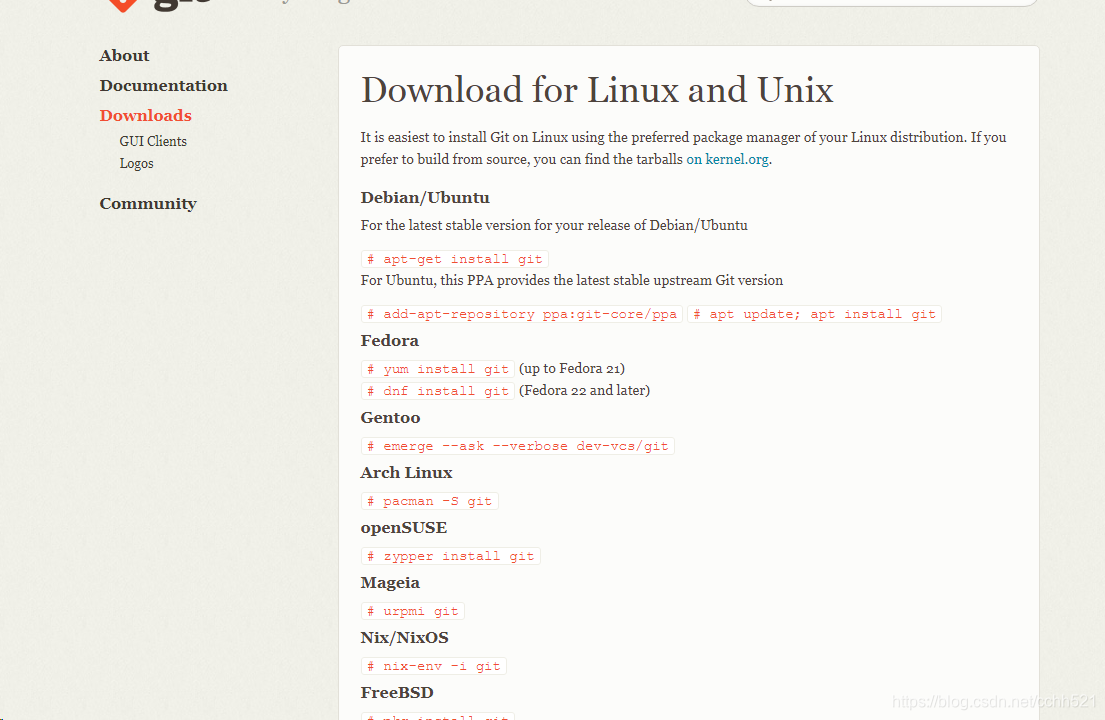
Task: Click the FreeBSD section heading
Action: (397, 693)
